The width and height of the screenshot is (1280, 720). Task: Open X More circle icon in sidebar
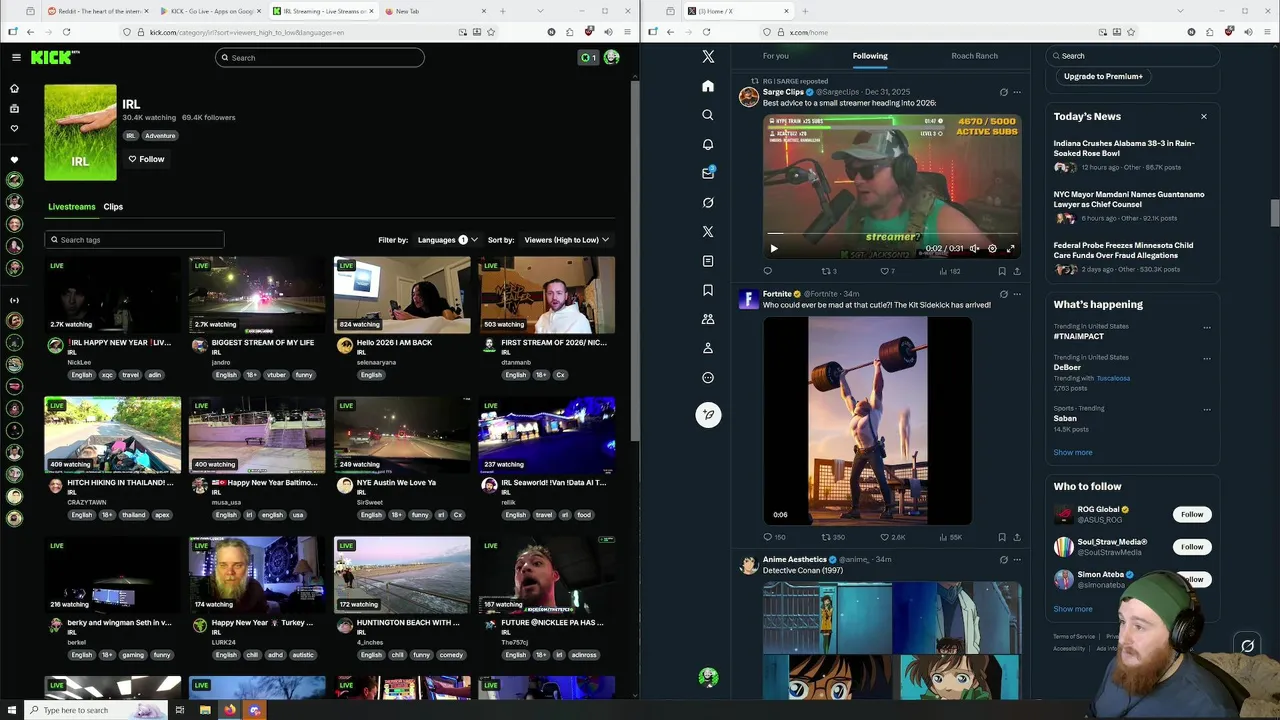(708, 377)
